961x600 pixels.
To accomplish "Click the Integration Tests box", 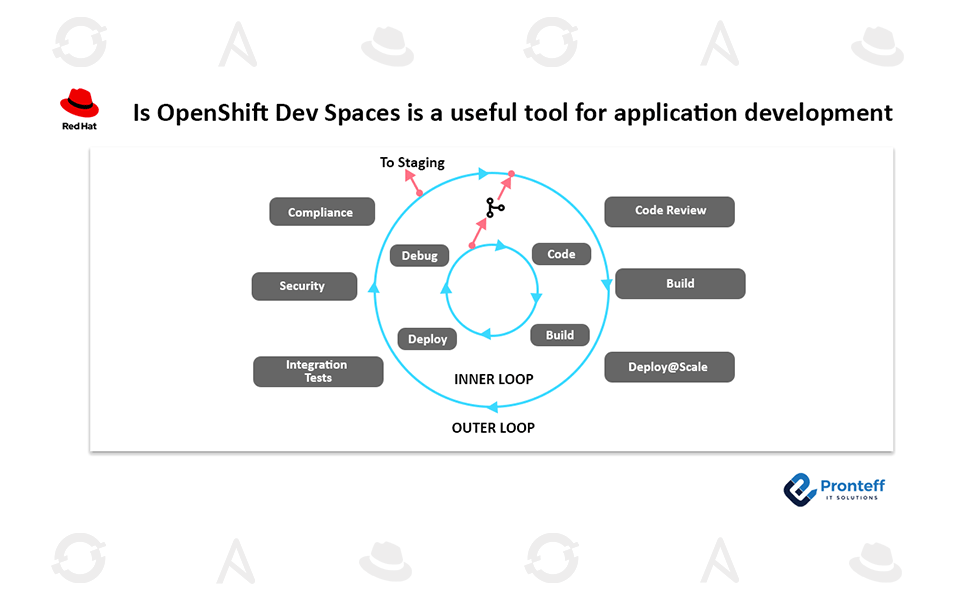I will (x=318, y=372).
